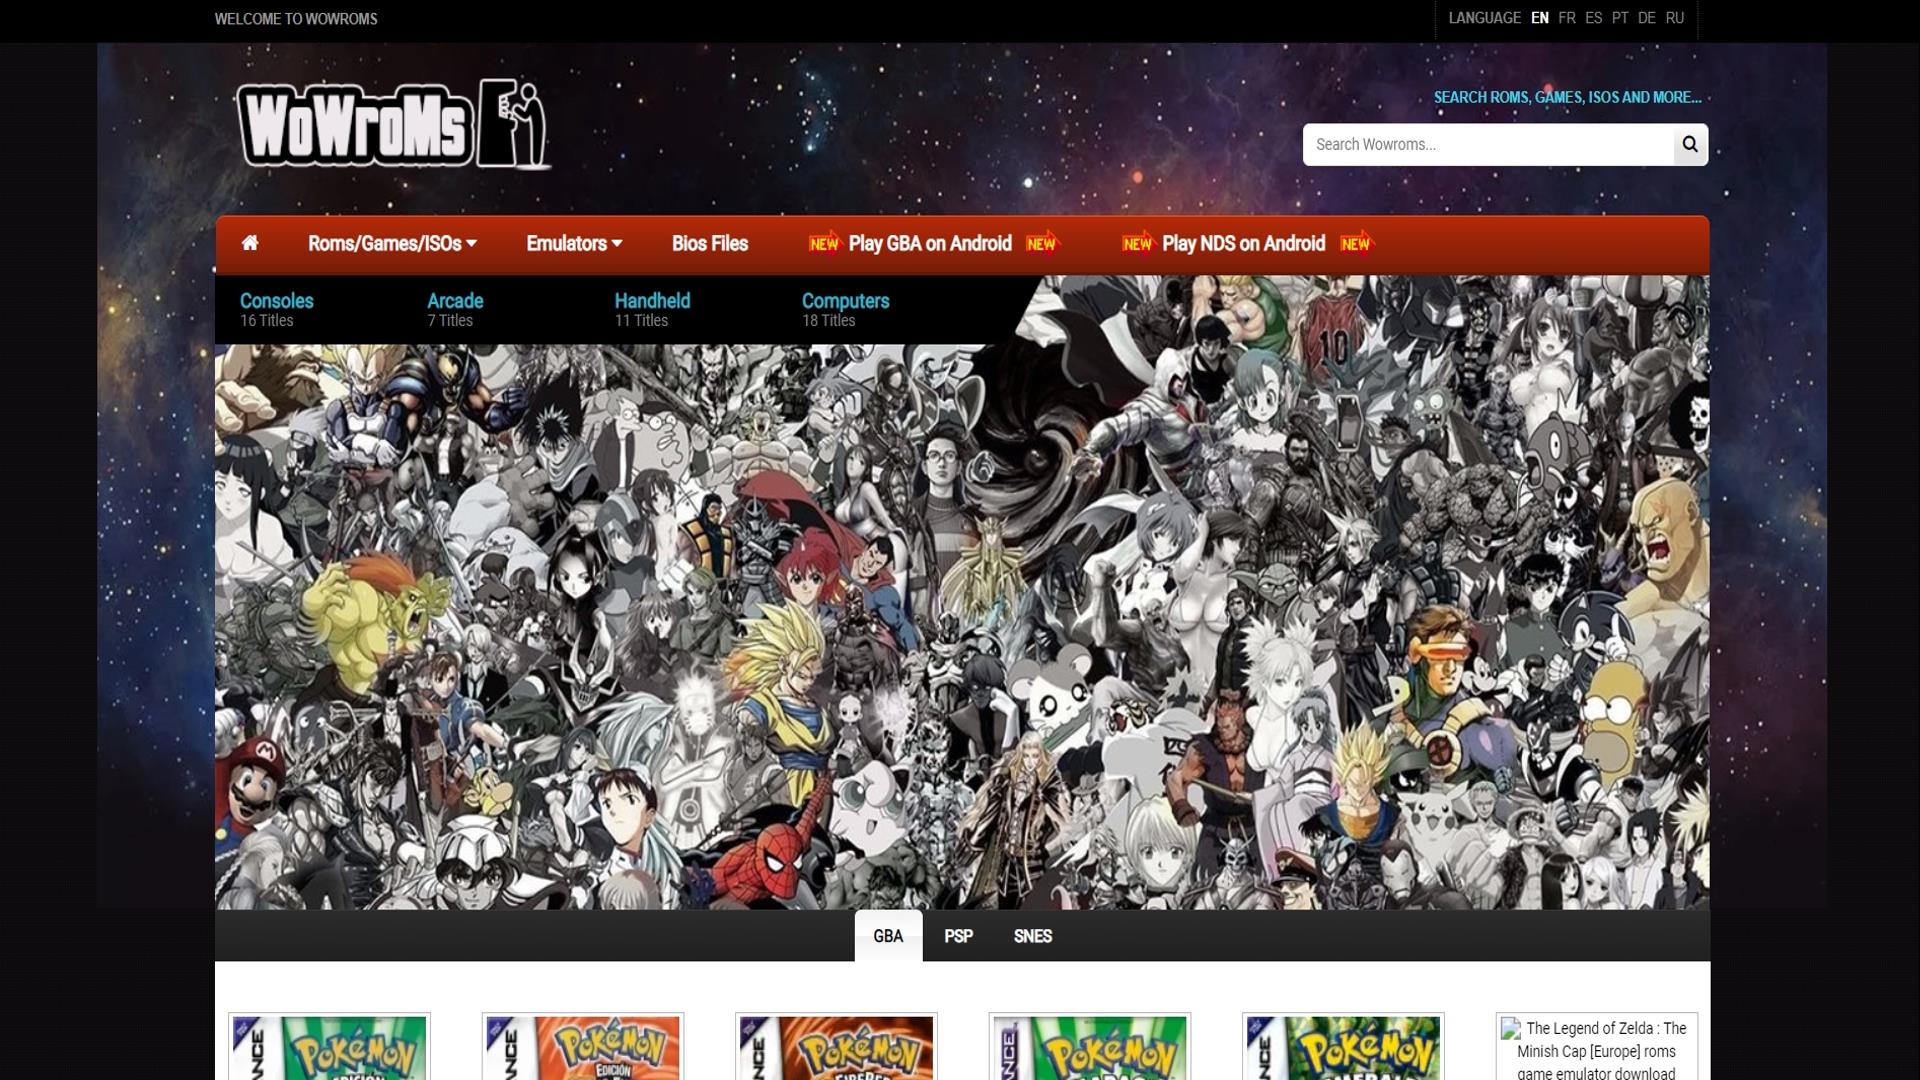The image size is (1920, 1080).
Task: Open Legend of Zelda Minish Cap item
Action: pyautogui.click(x=1597, y=1047)
